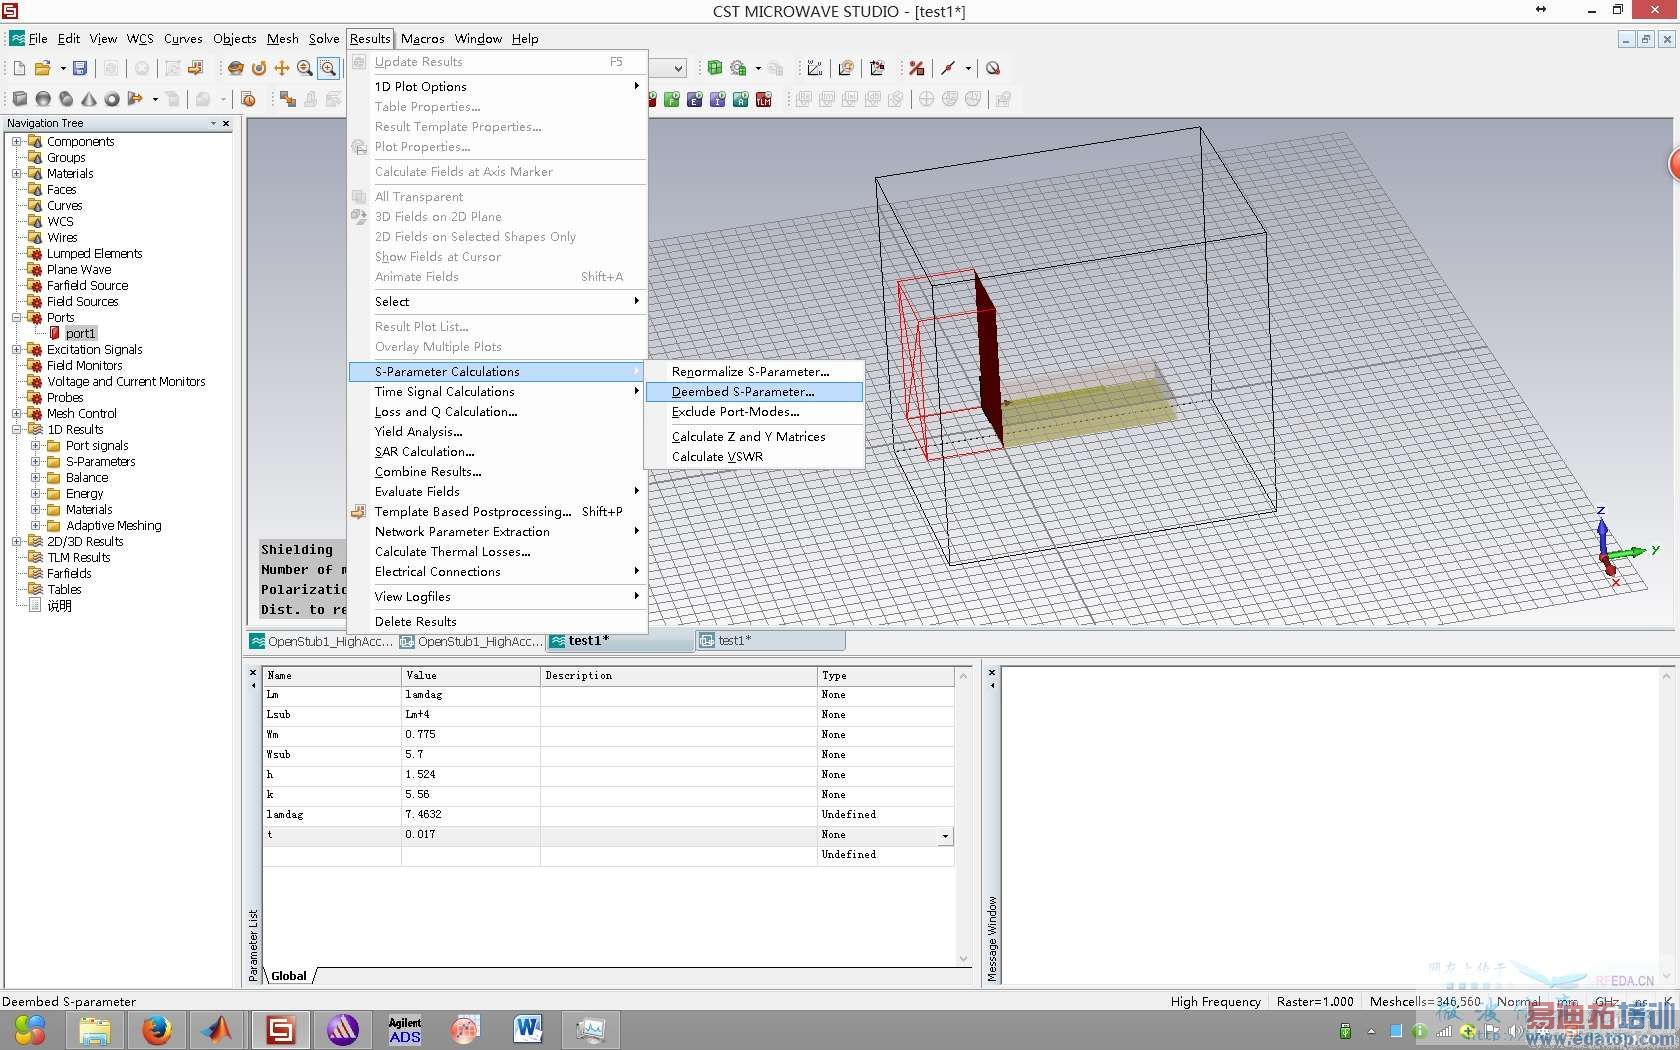This screenshot has height=1050, width=1680.
Task: Open the Solve menu
Action: coord(324,39)
